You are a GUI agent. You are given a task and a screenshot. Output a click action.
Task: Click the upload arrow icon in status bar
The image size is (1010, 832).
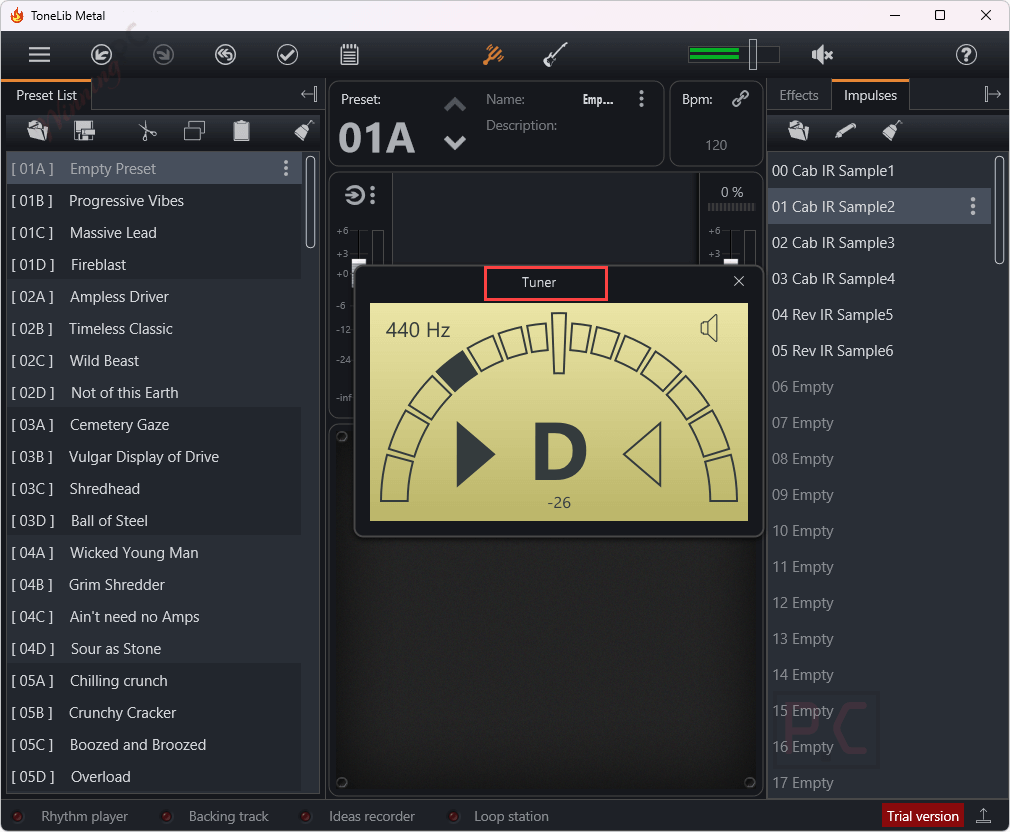click(983, 816)
